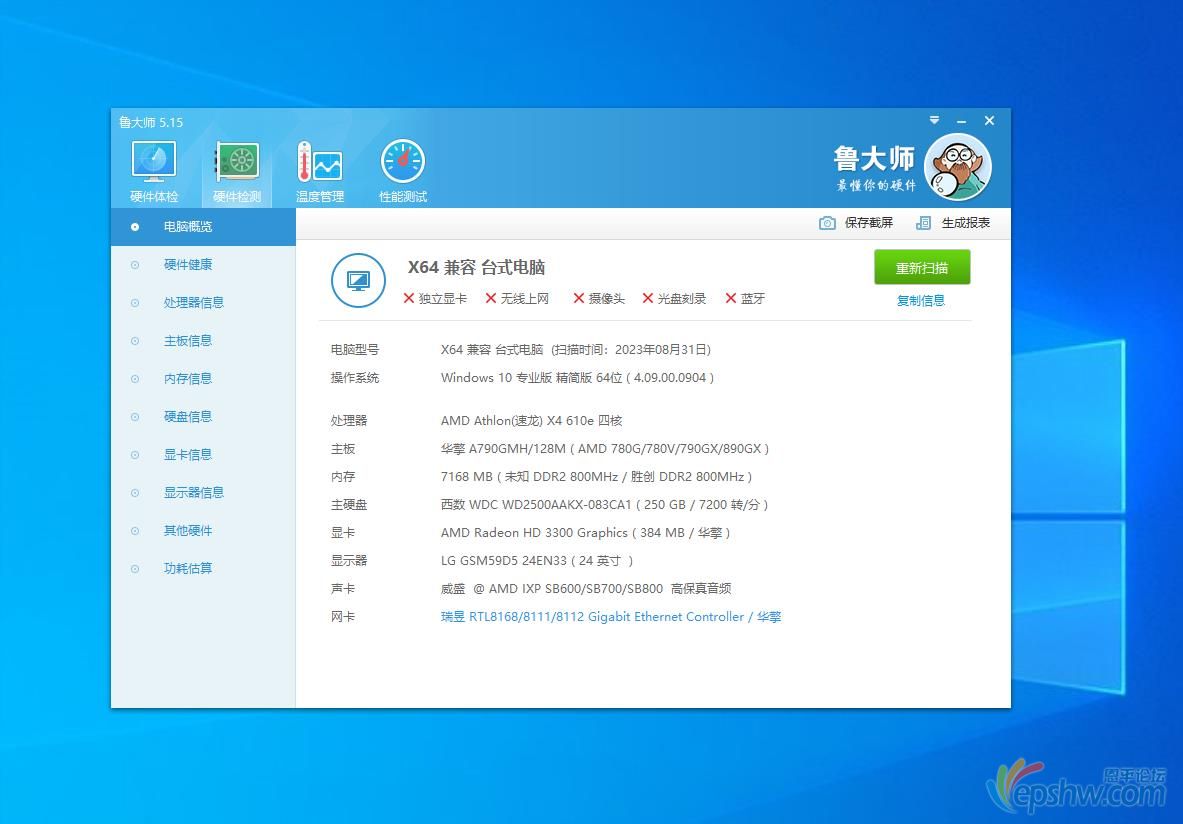Select the LG GSM59D5 24EN33 monitor text

tap(537, 561)
